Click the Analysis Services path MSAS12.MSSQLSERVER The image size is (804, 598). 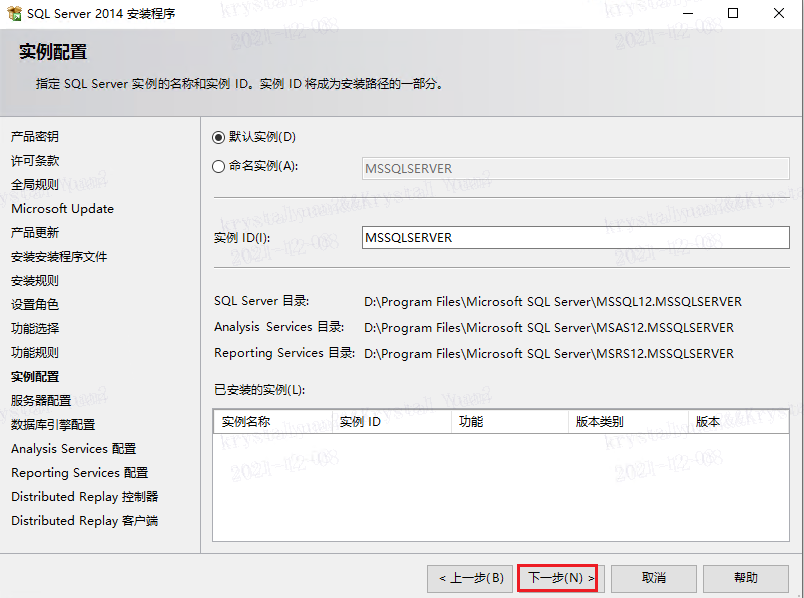(549, 328)
